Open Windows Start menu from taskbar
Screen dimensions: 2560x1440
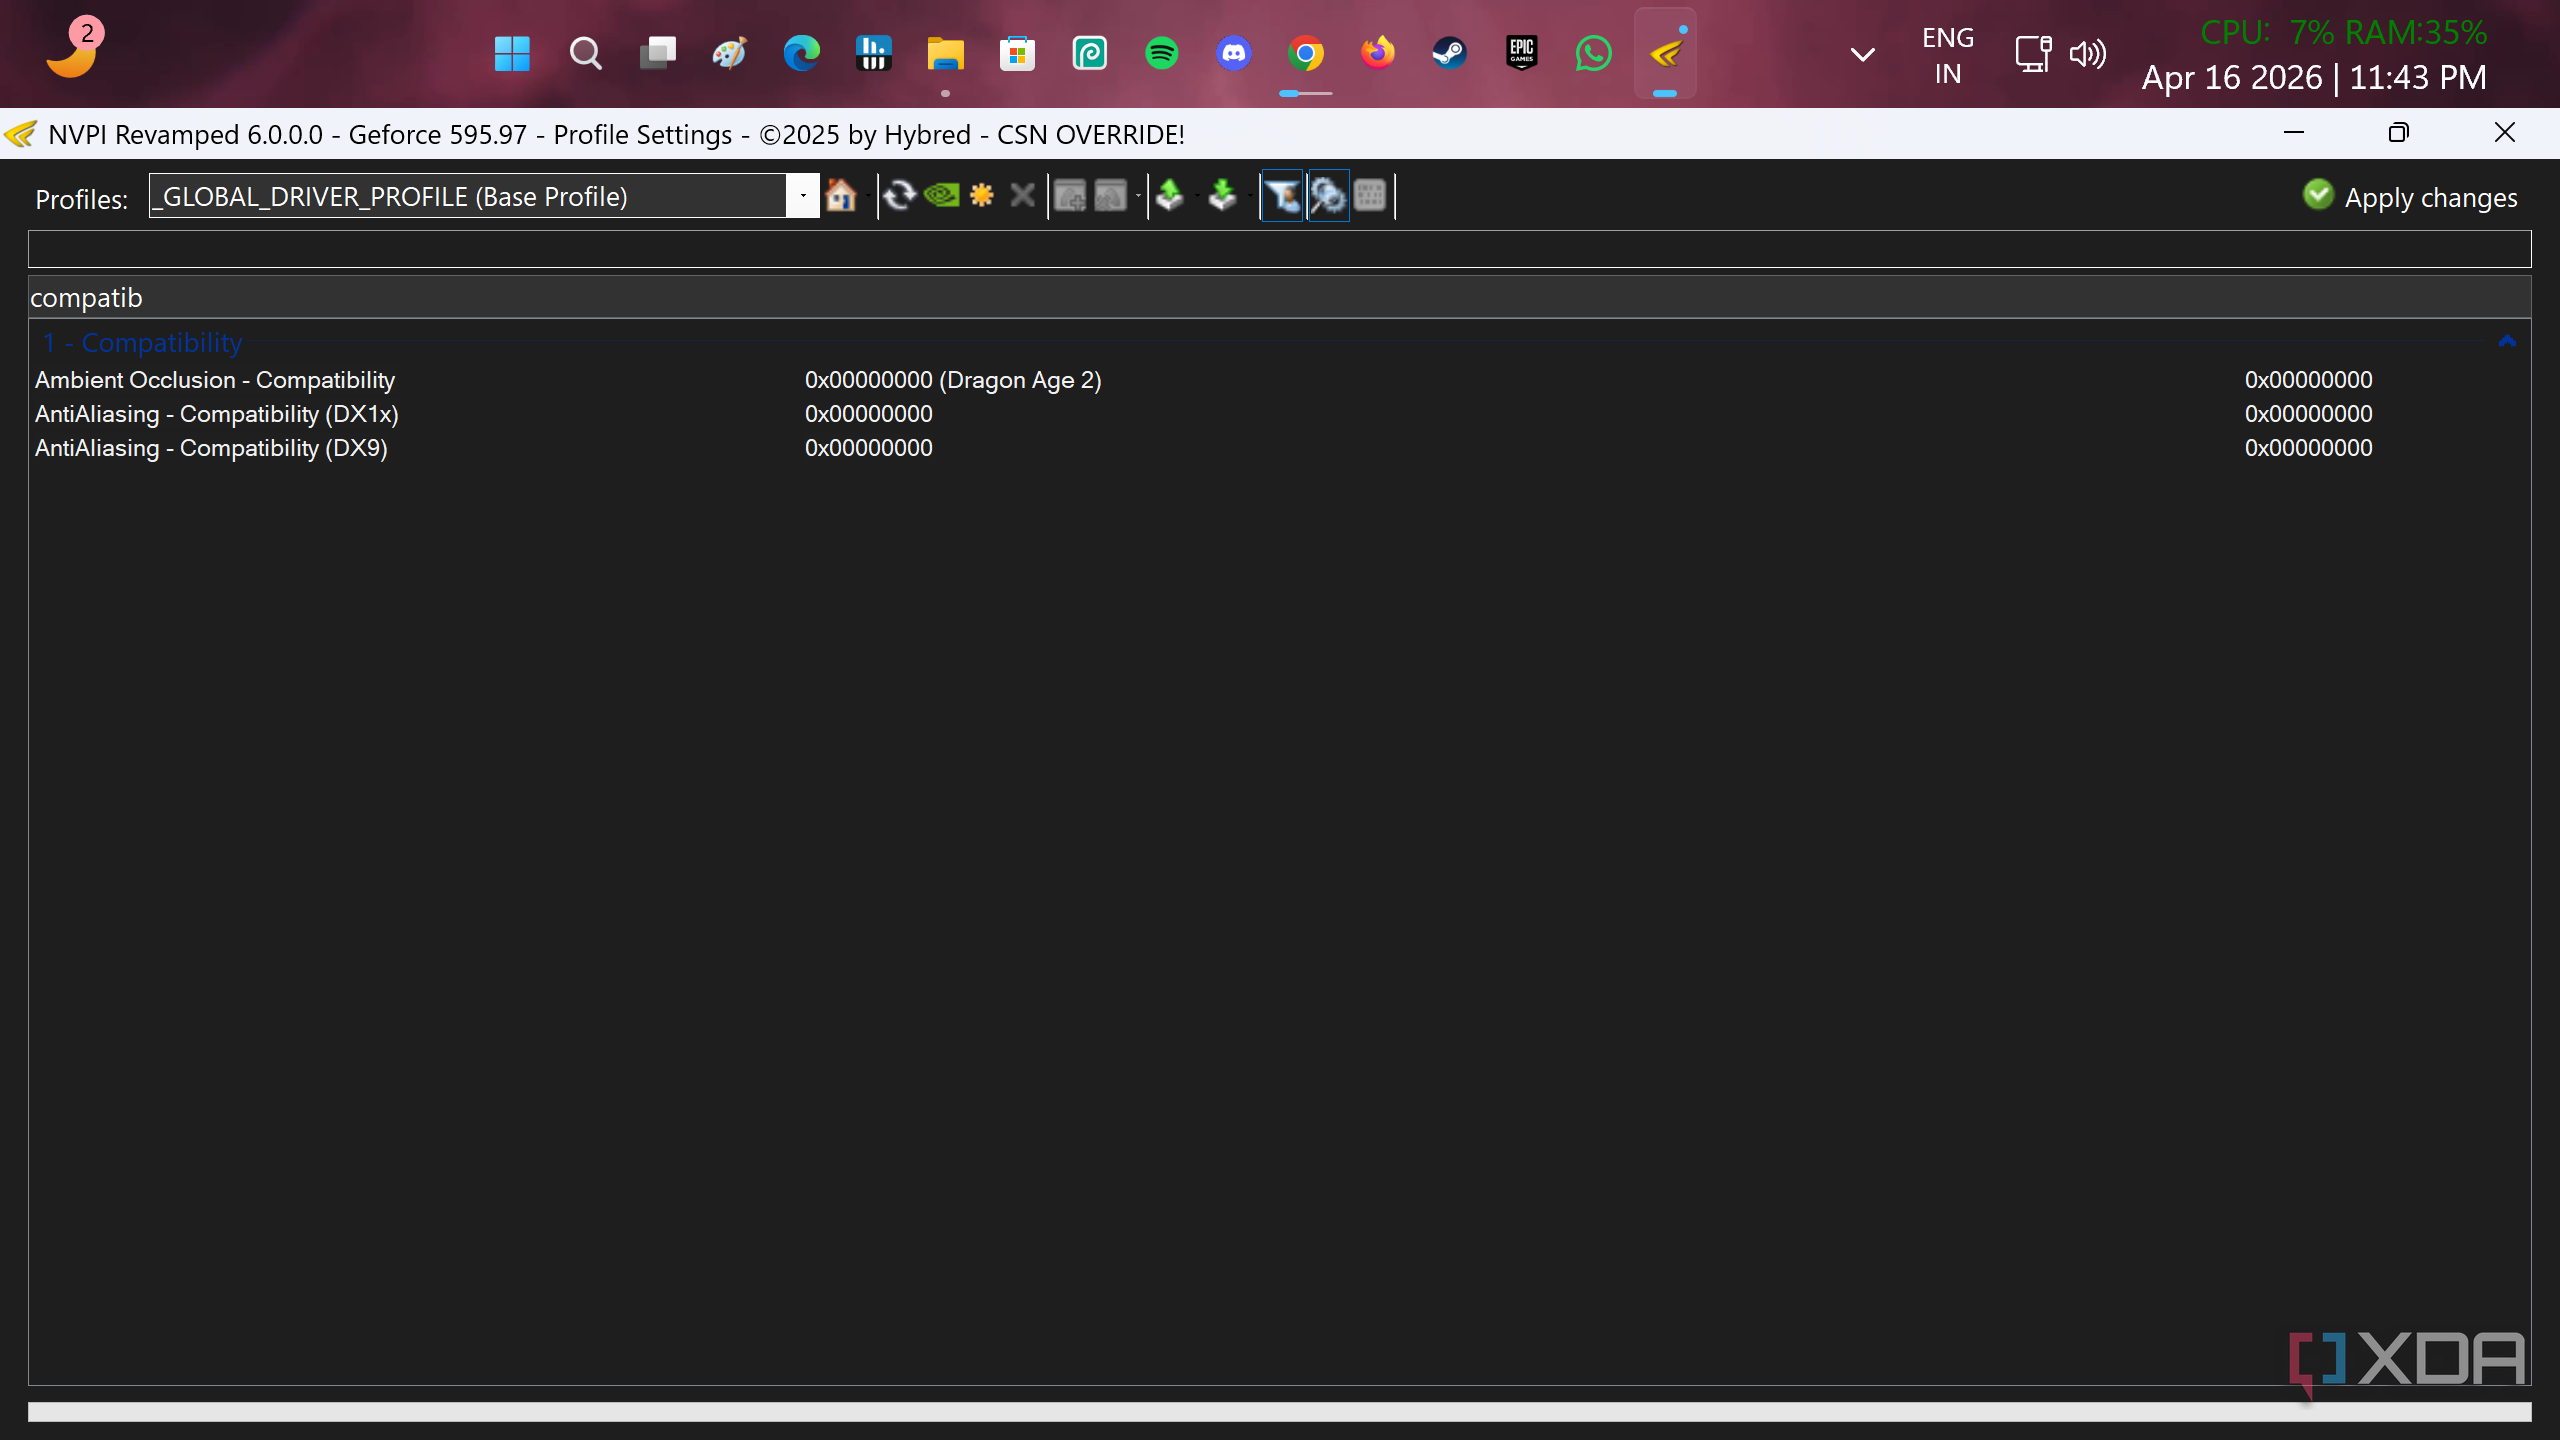point(512,54)
